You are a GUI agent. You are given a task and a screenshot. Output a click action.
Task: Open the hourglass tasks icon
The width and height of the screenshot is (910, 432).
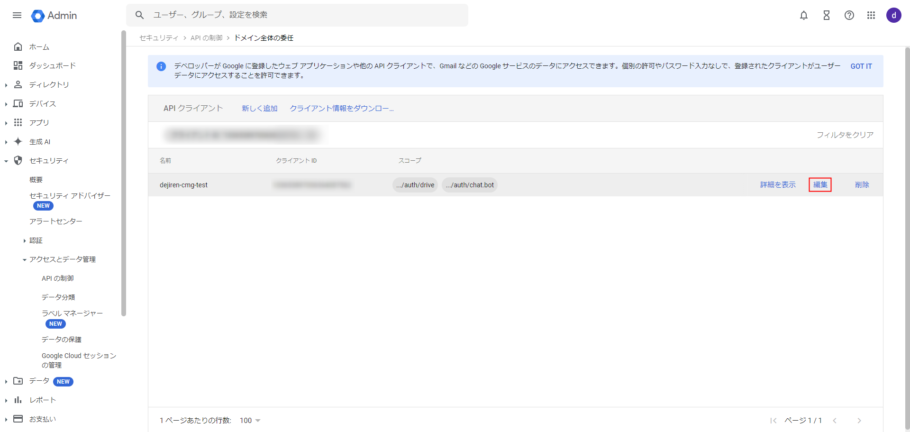click(826, 15)
